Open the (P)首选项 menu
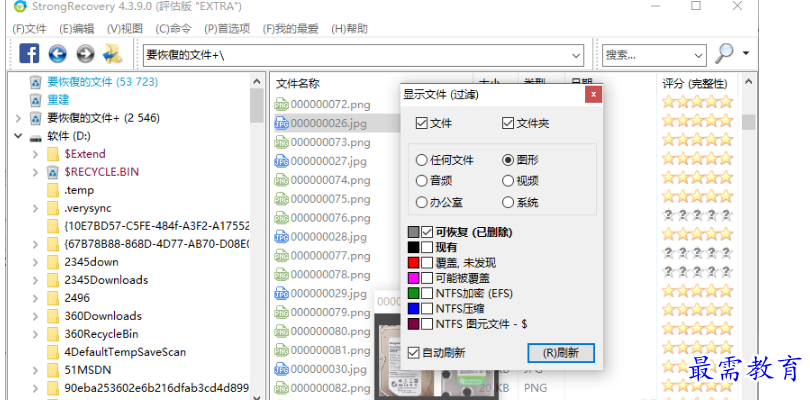 click(227, 28)
